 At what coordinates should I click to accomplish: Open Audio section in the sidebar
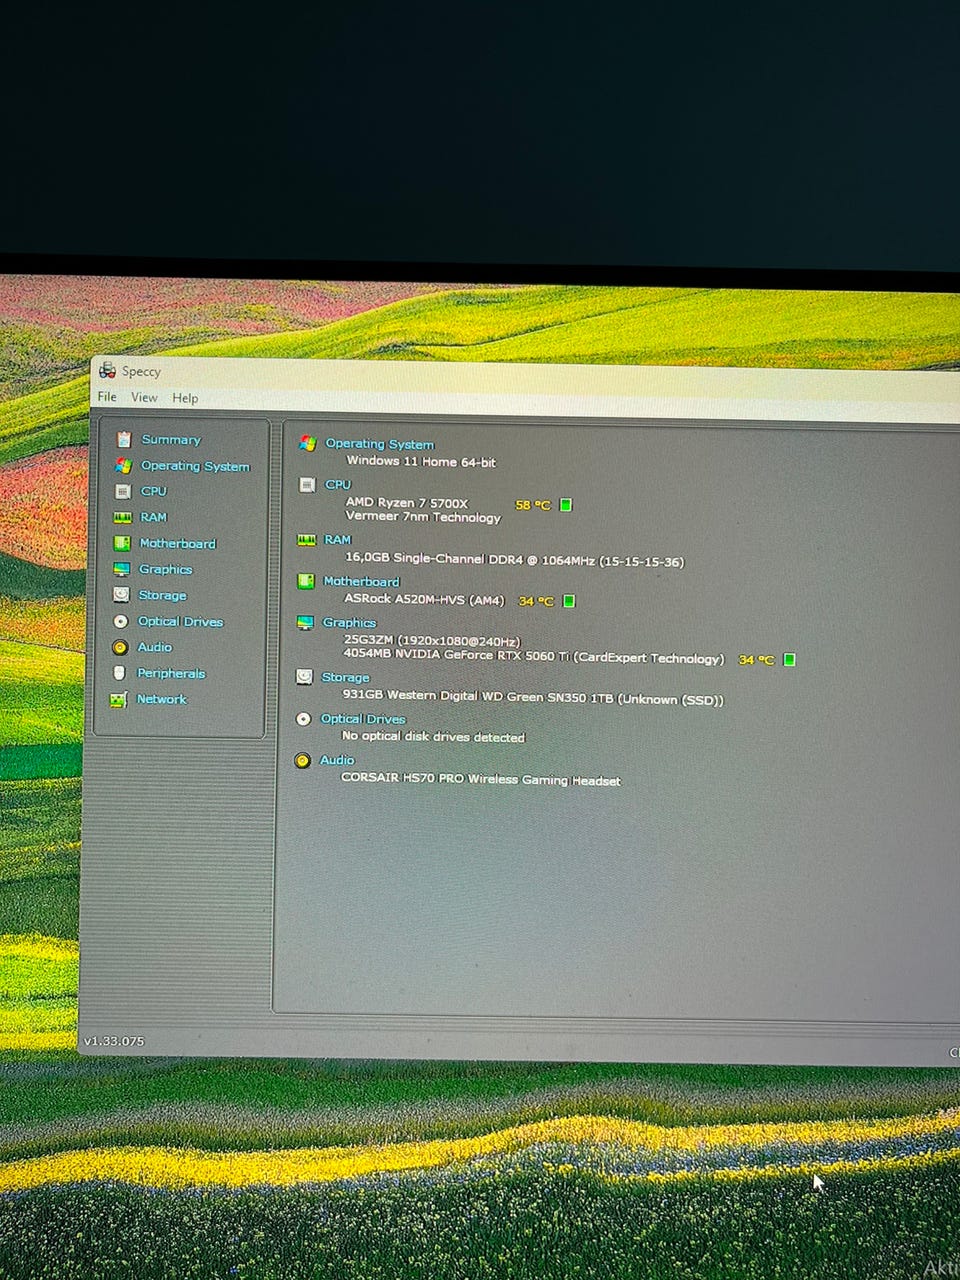154,647
